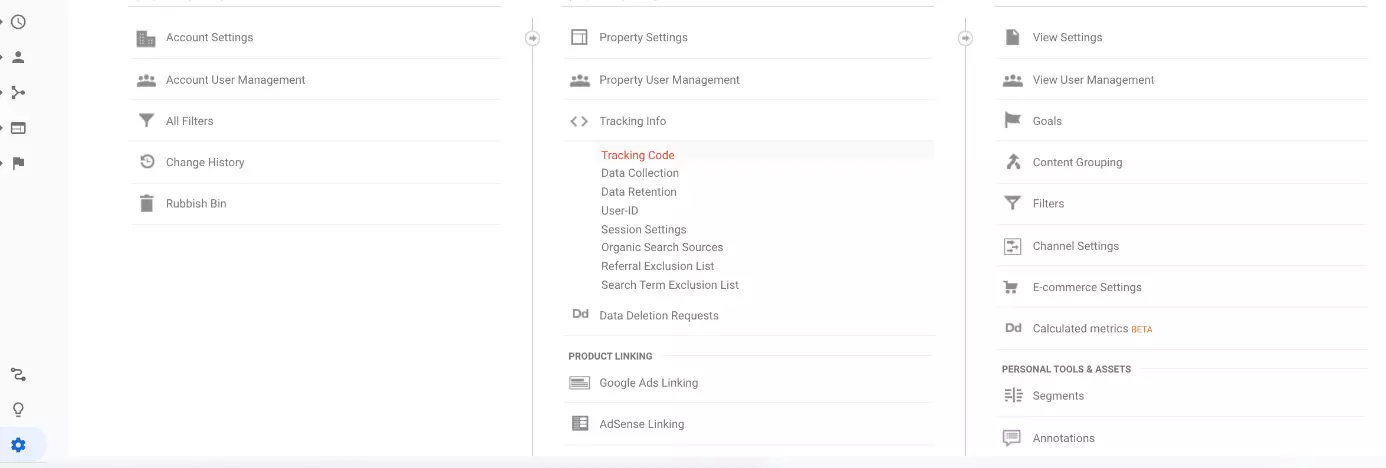Open E-commerce Settings
1386x468 pixels.
click(1087, 287)
